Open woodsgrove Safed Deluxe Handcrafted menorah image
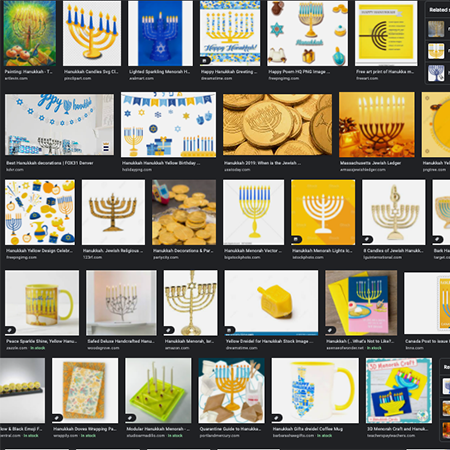Image resolution: width=450 pixels, height=450 pixels. [121, 303]
